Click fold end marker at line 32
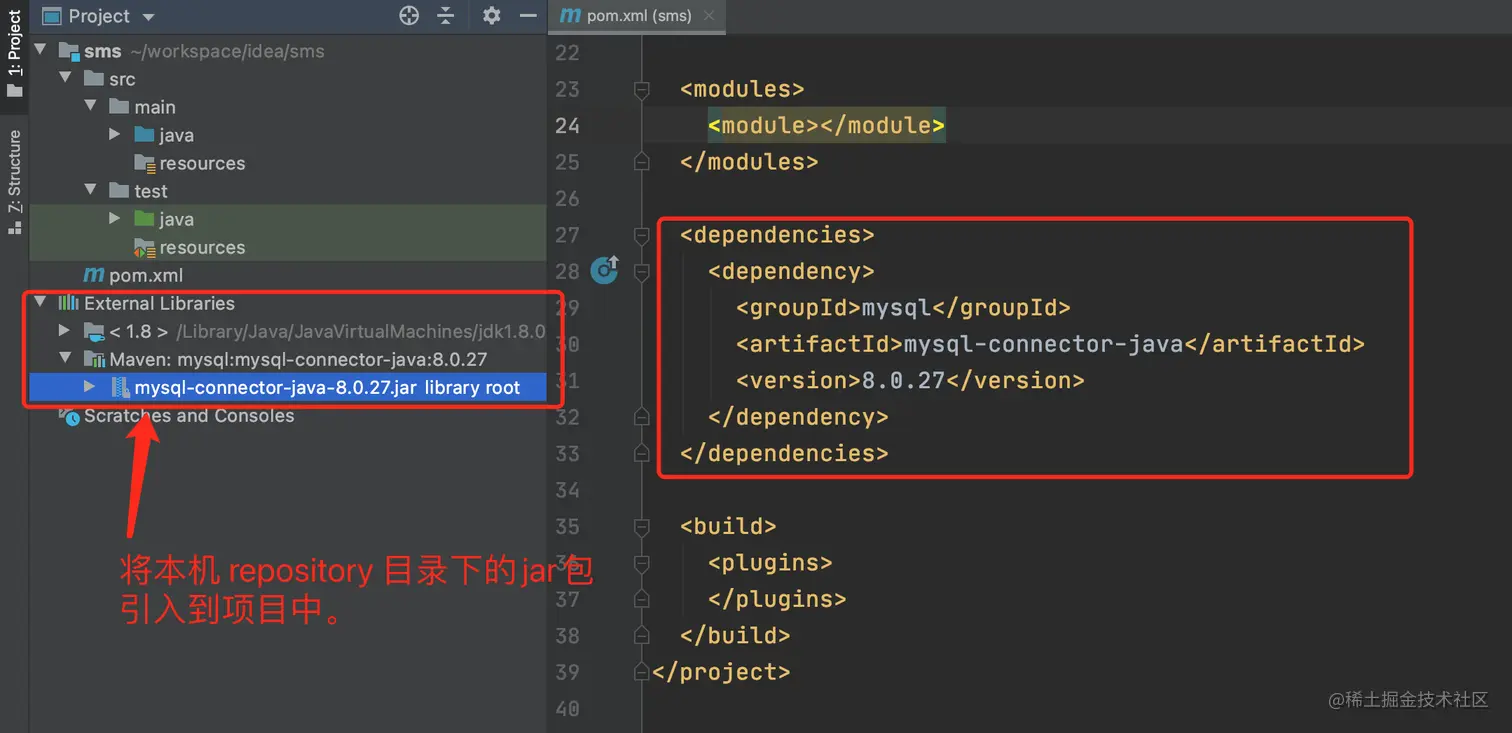Viewport: 1512px width, 733px height. pyautogui.click(x=641, y=417)
